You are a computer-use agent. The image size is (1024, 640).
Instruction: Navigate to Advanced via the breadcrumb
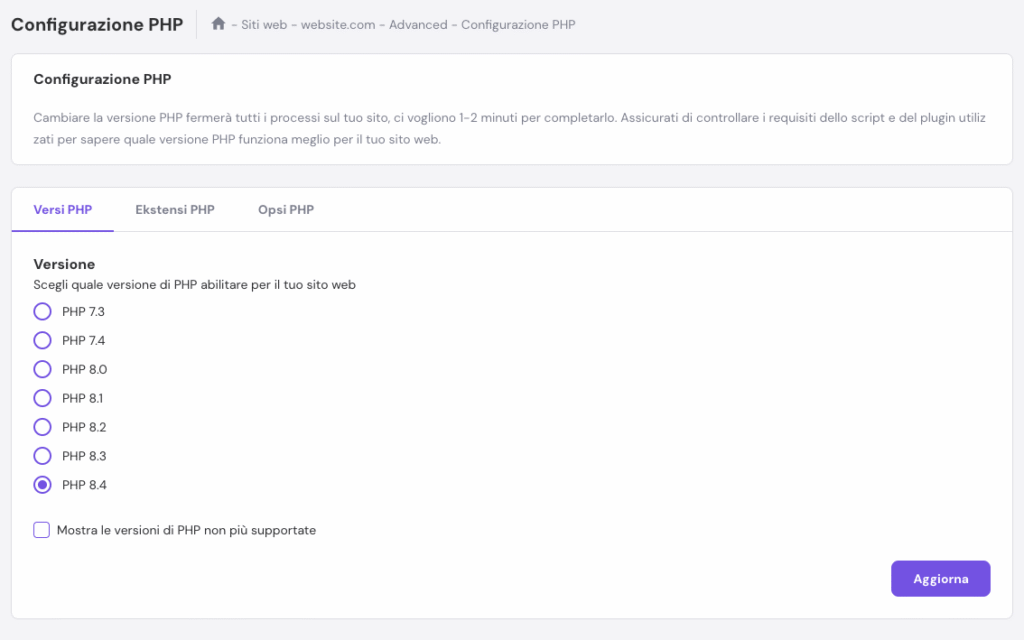tap(418, 24)
